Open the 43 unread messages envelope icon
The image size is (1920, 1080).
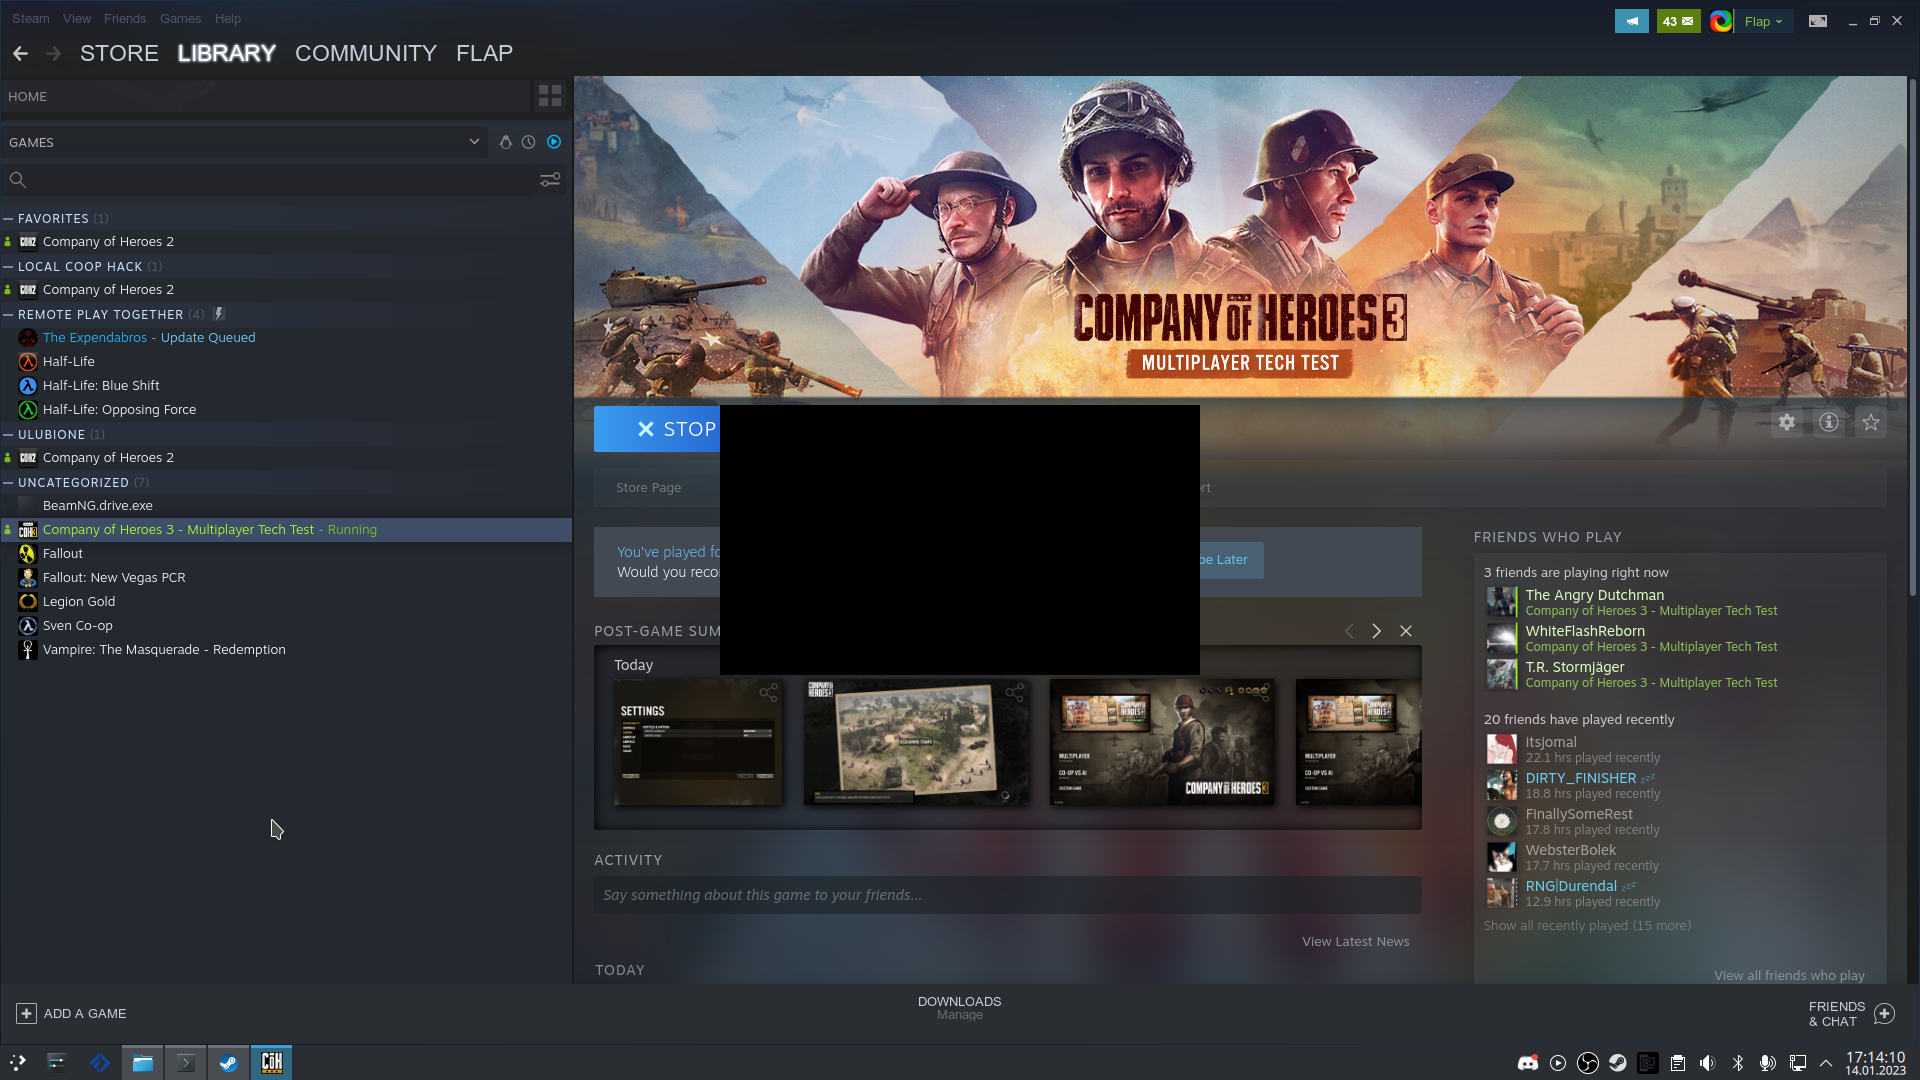point(1678,20)
